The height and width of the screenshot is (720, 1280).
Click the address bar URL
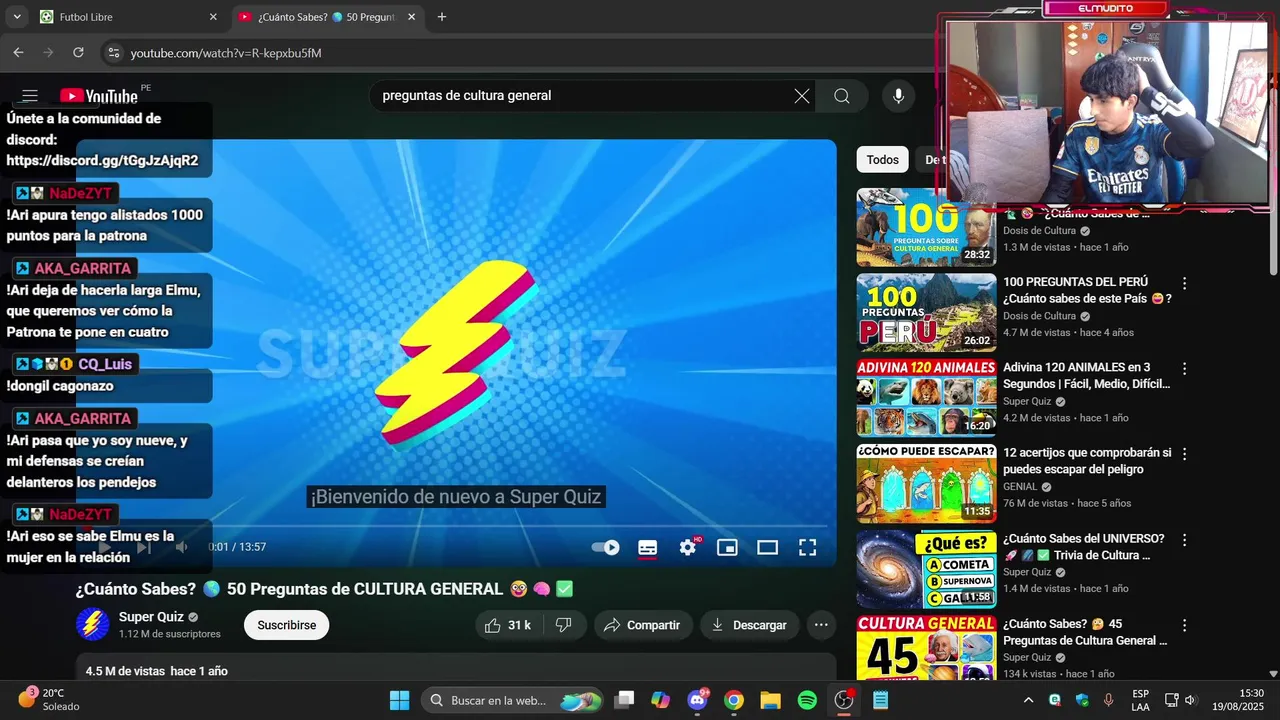coord(226,53)
